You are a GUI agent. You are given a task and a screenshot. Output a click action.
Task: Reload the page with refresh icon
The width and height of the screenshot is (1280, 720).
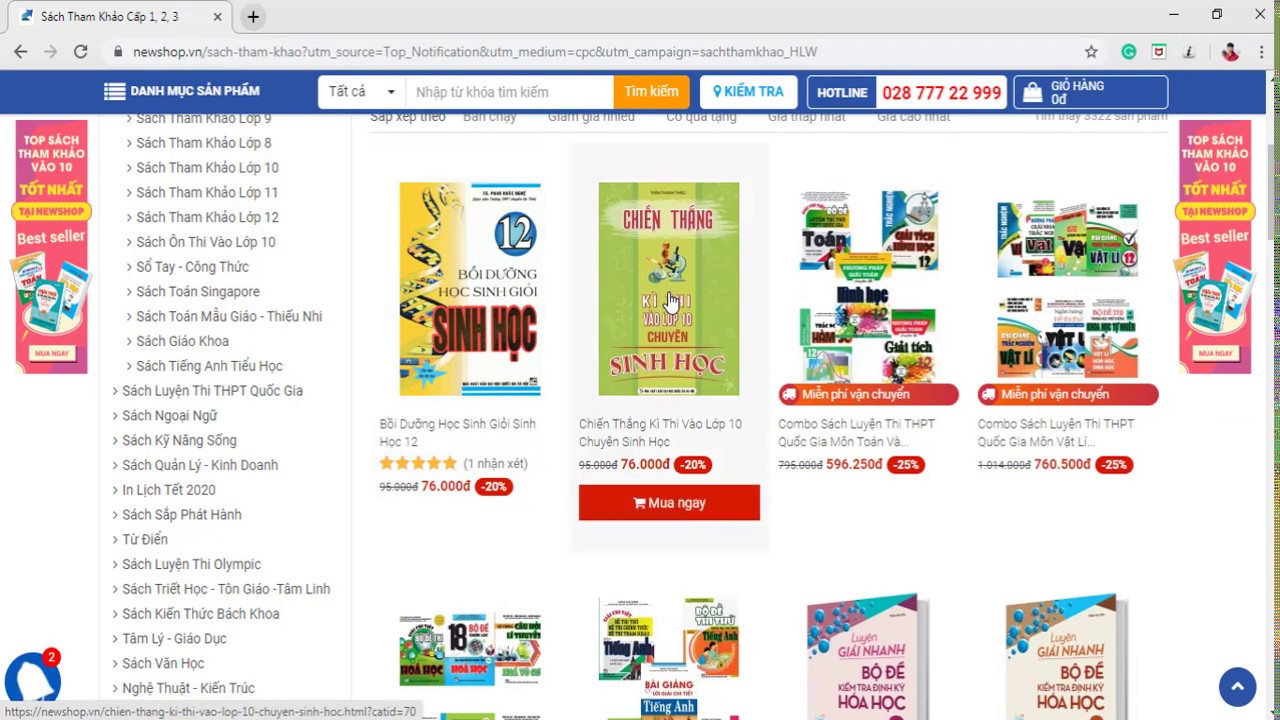[x=80, y=52]
